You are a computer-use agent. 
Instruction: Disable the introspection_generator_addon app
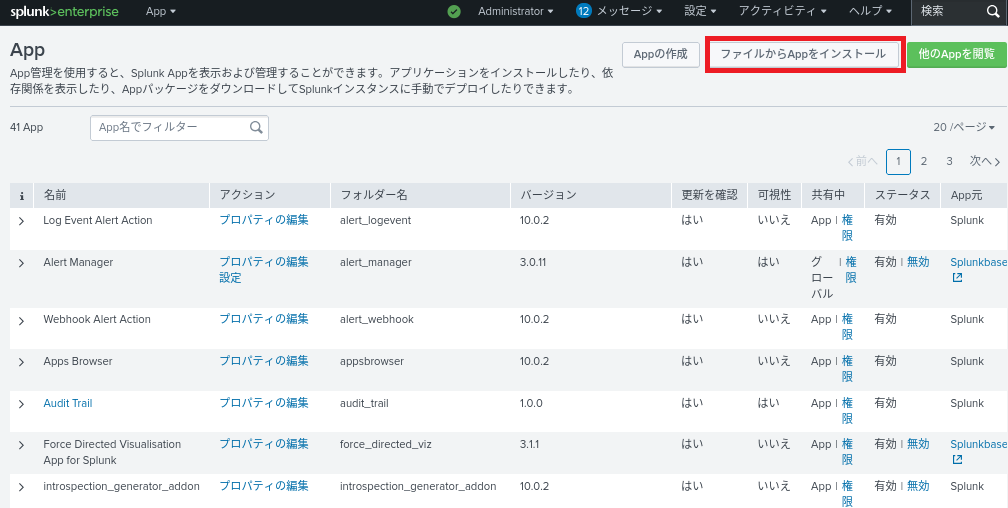point(917,486)
